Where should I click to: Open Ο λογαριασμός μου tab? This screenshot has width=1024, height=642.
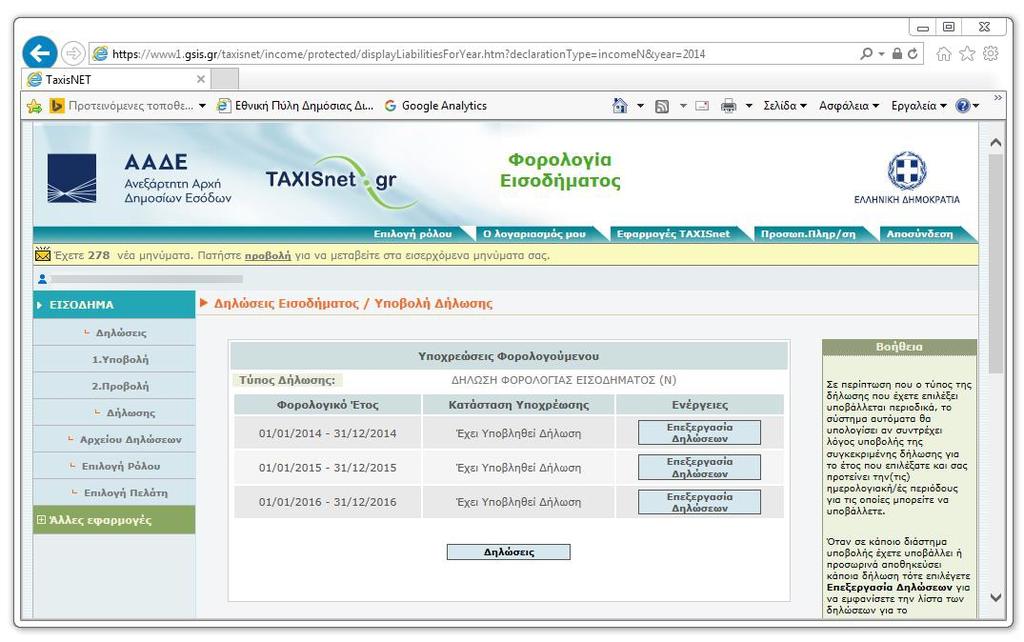click(x=534, y=234)
